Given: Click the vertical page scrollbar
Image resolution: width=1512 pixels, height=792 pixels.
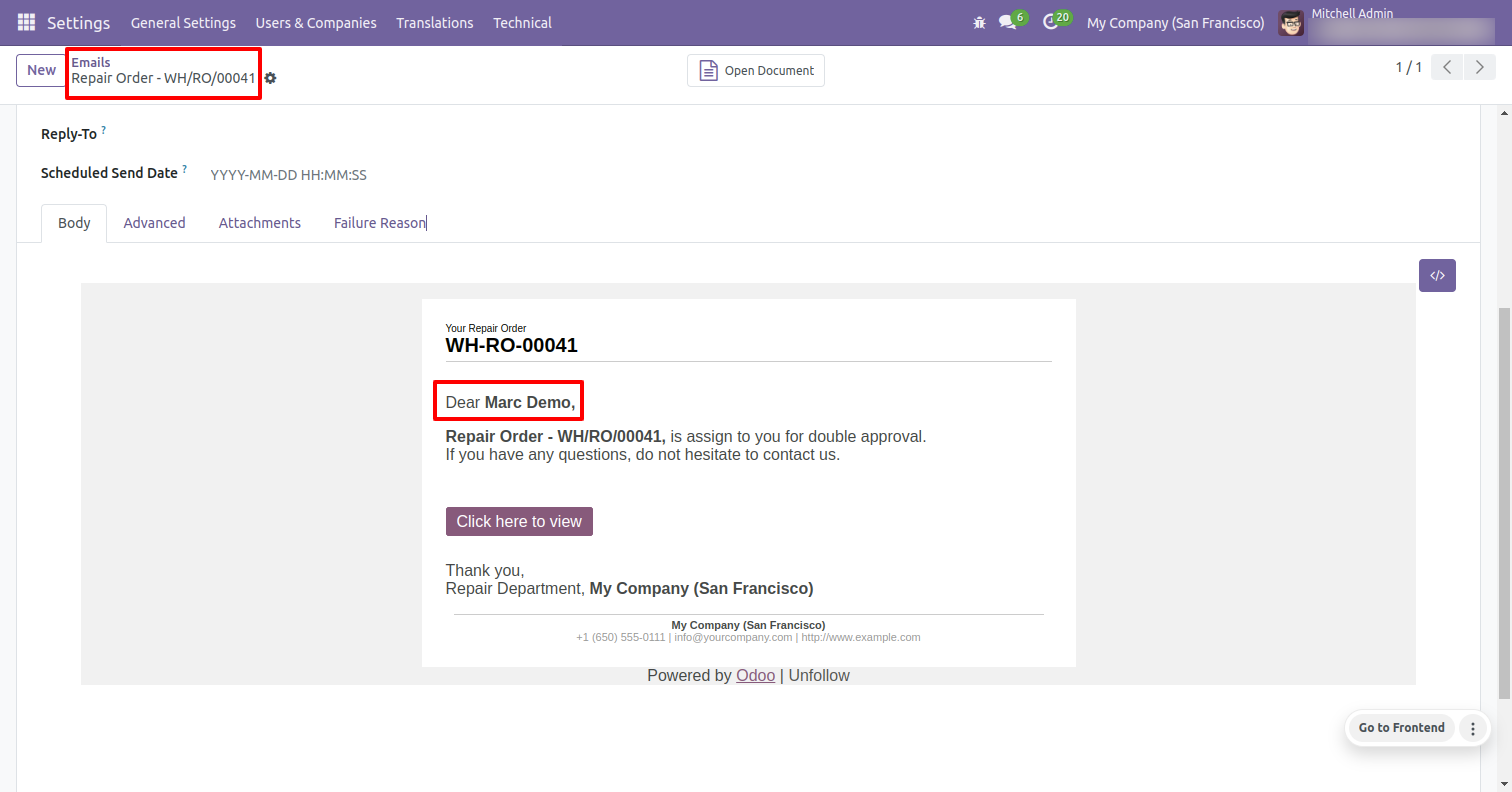Looking at the screenshot, I should 1504,504.
